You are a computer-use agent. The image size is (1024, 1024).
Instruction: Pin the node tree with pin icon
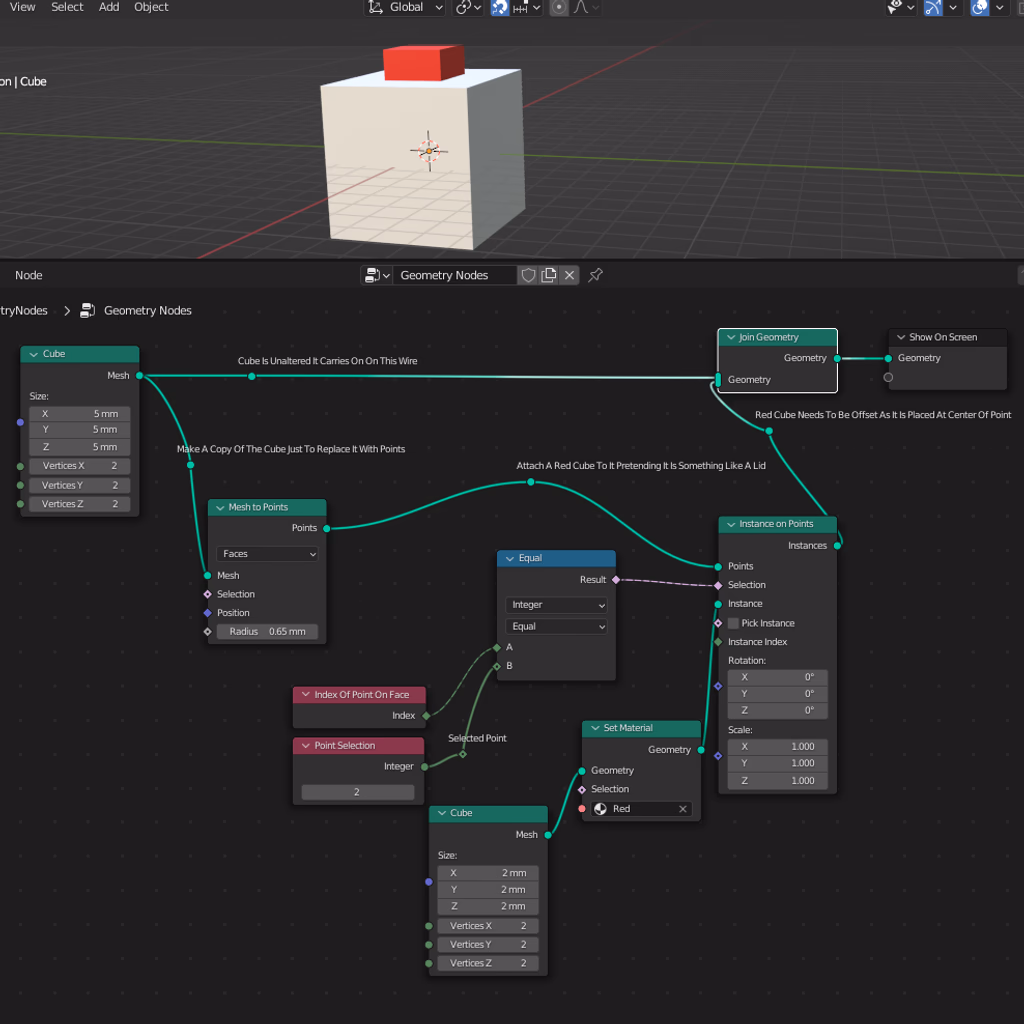[595, 275]
